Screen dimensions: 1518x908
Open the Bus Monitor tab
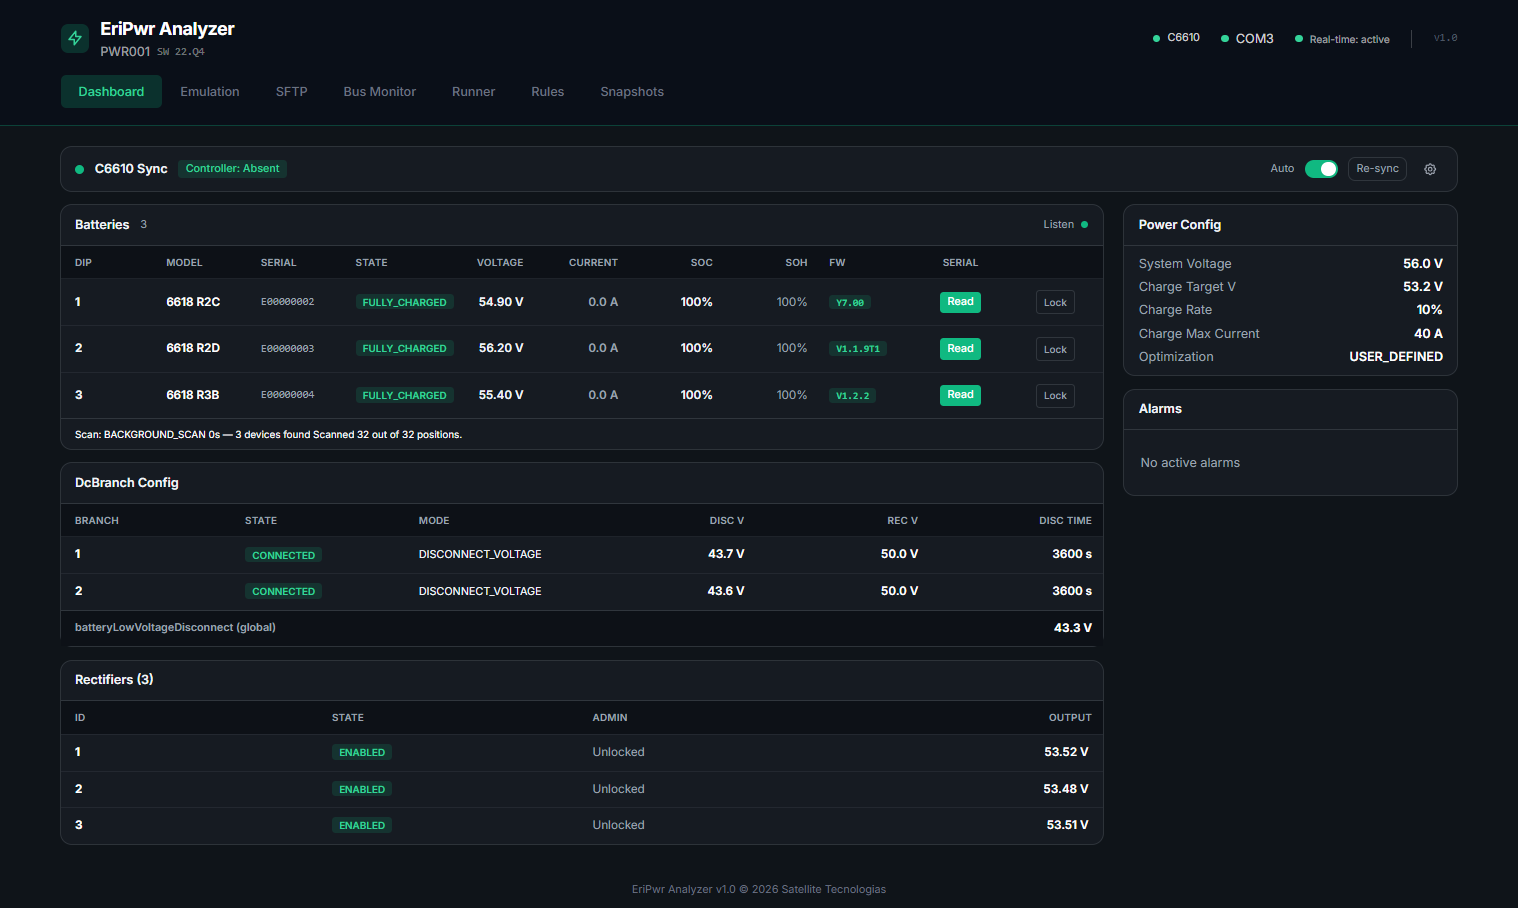379,91
